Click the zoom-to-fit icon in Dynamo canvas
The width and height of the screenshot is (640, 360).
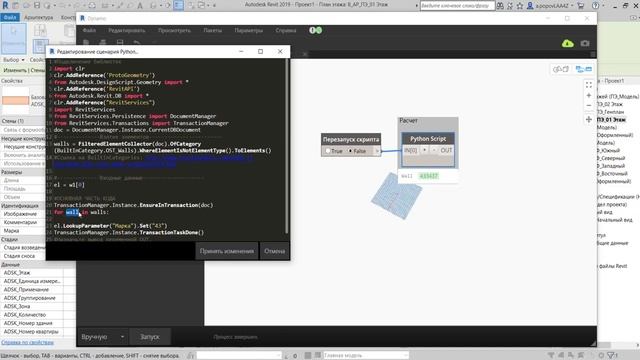(x=589, y=85)
